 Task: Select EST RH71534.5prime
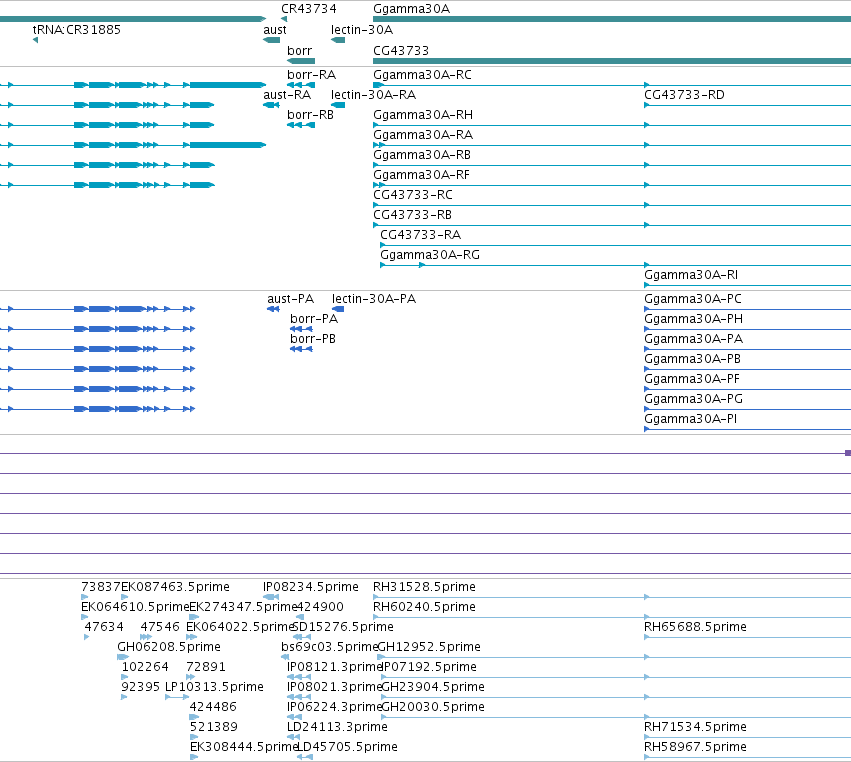(695, 727)
